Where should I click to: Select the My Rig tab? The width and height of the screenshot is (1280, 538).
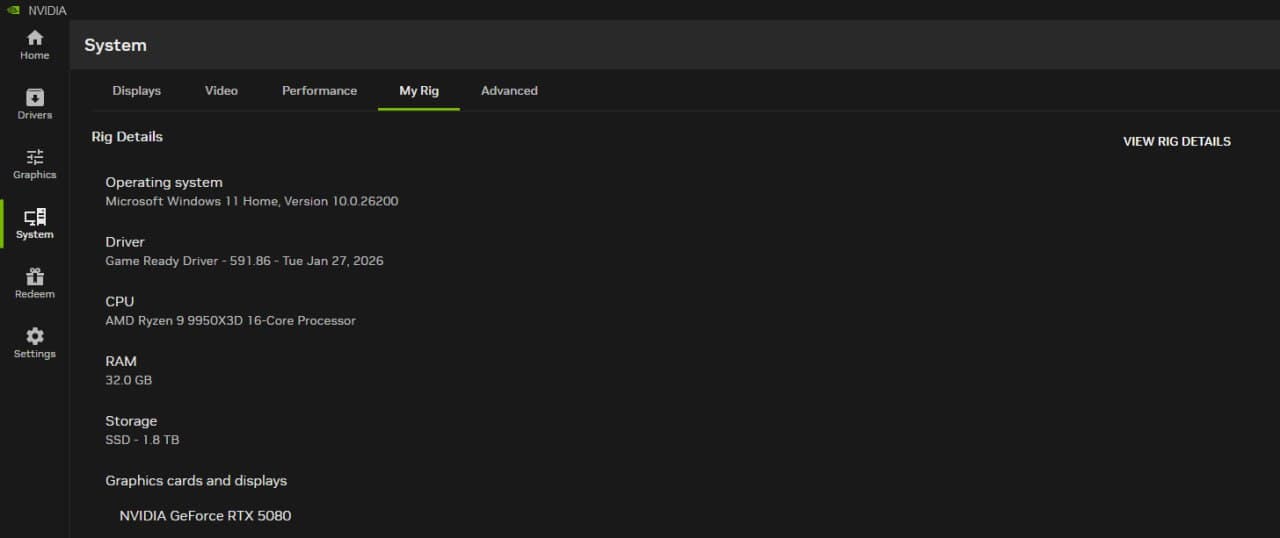tap(419, 90)
